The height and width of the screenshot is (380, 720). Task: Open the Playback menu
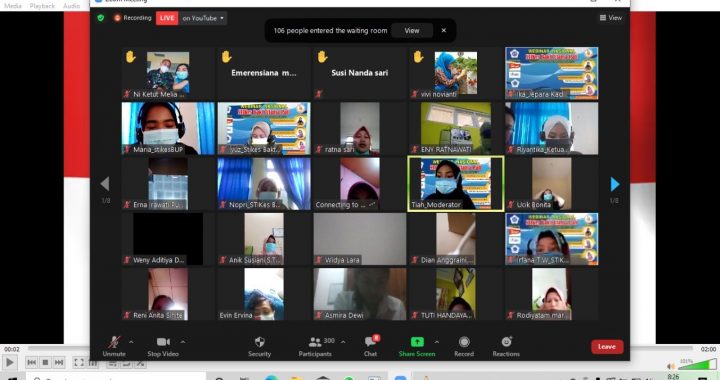point(42,6)
